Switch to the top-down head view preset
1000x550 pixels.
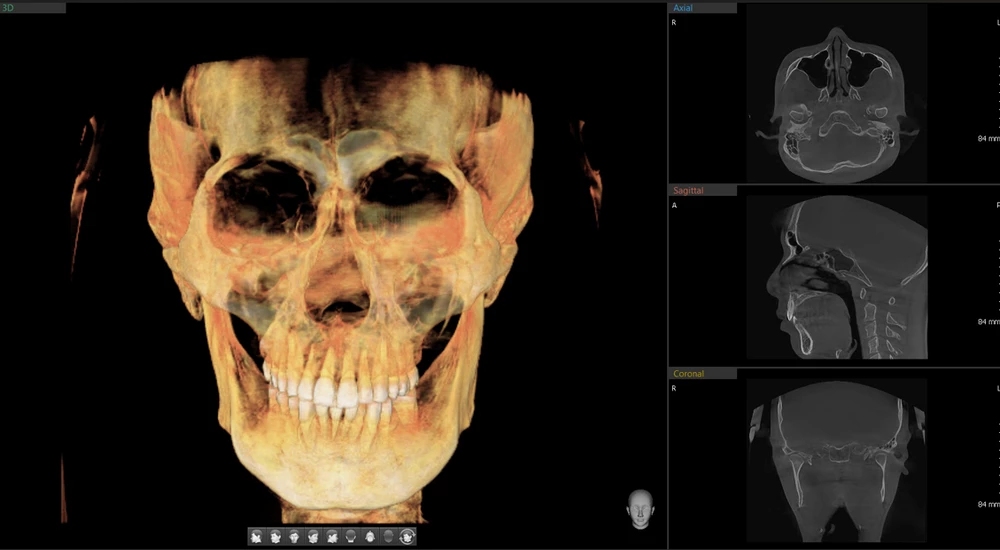[x=370, y=537]
